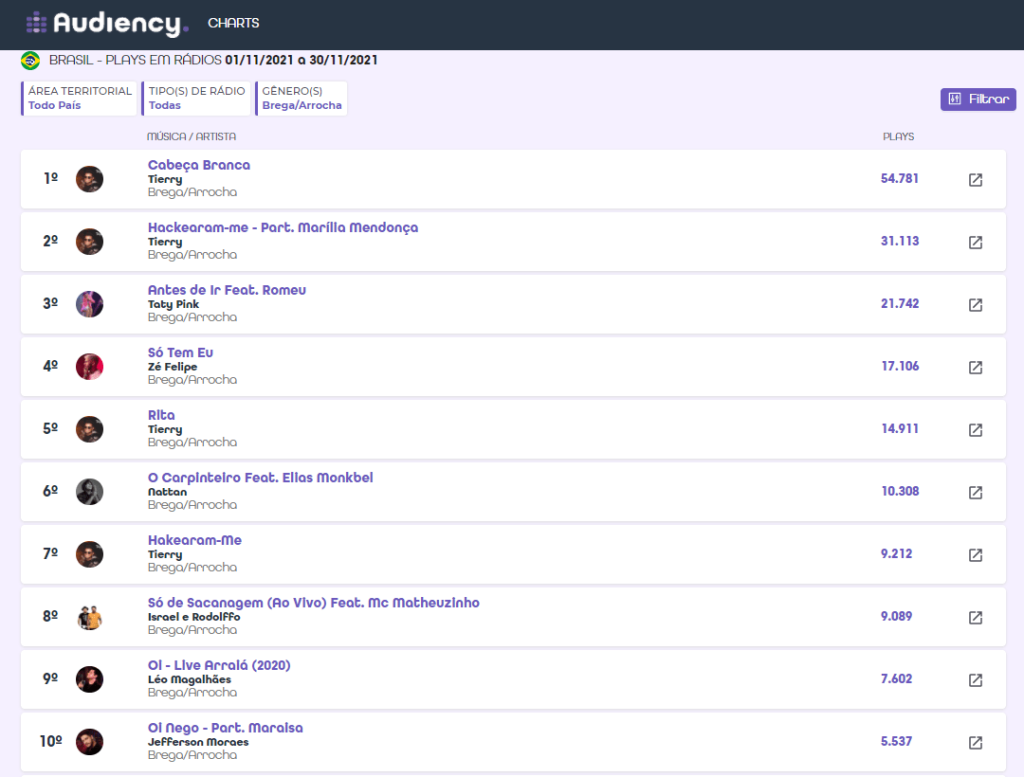This screenshot has width=1024, height=777.
Task: Click the plays count 9.089
Action: [x=896, y=616]
